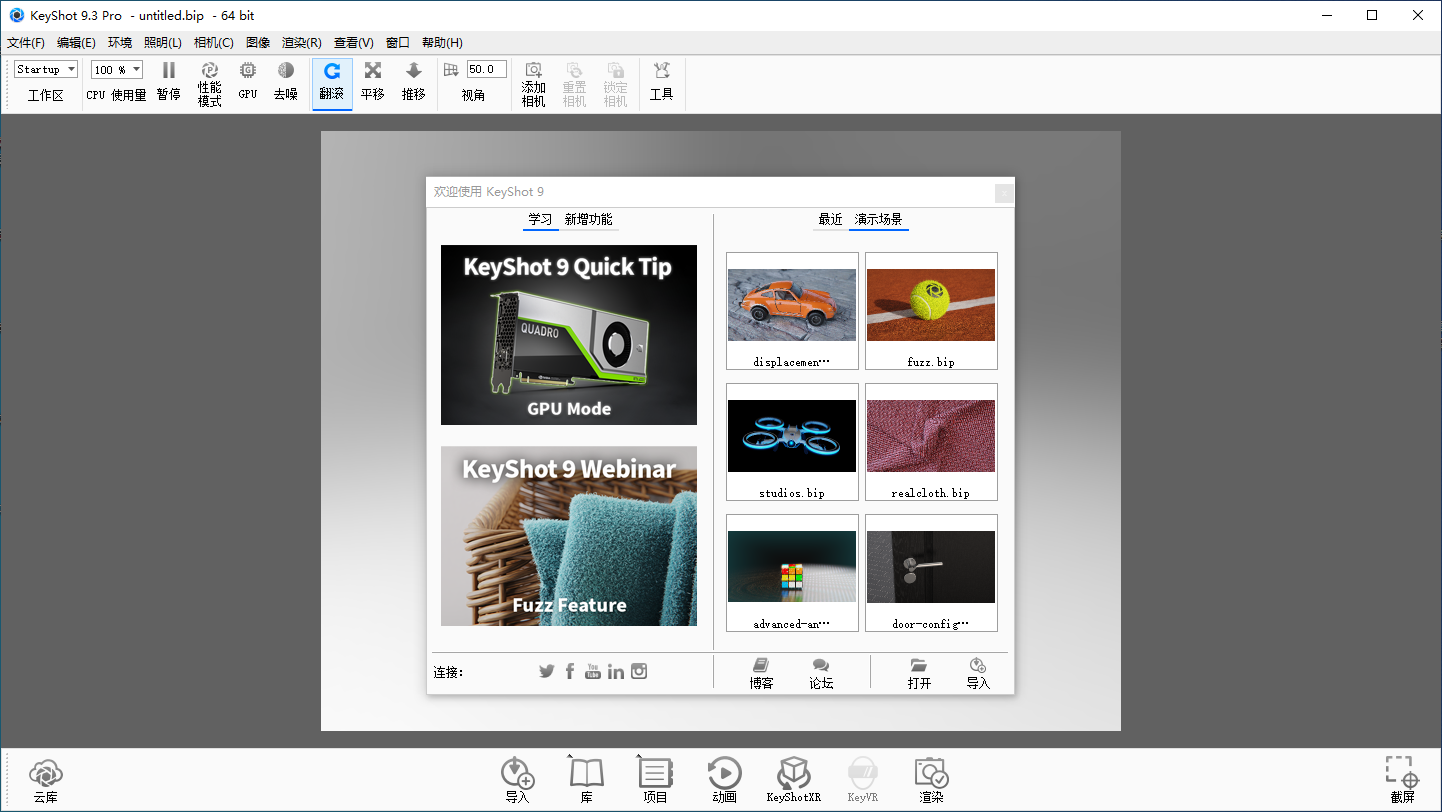Open the realcloth.bip scene thumbnail
The width and height of the screenshot is (1442, 812).
pyautogui.click(x=931, y=442)
